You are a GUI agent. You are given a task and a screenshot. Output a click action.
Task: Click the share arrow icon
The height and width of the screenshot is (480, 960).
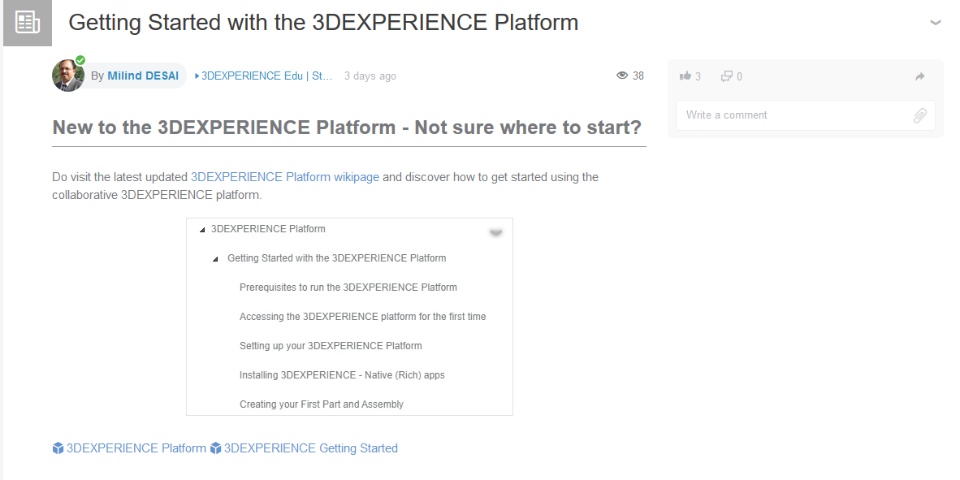click(920, 77)
